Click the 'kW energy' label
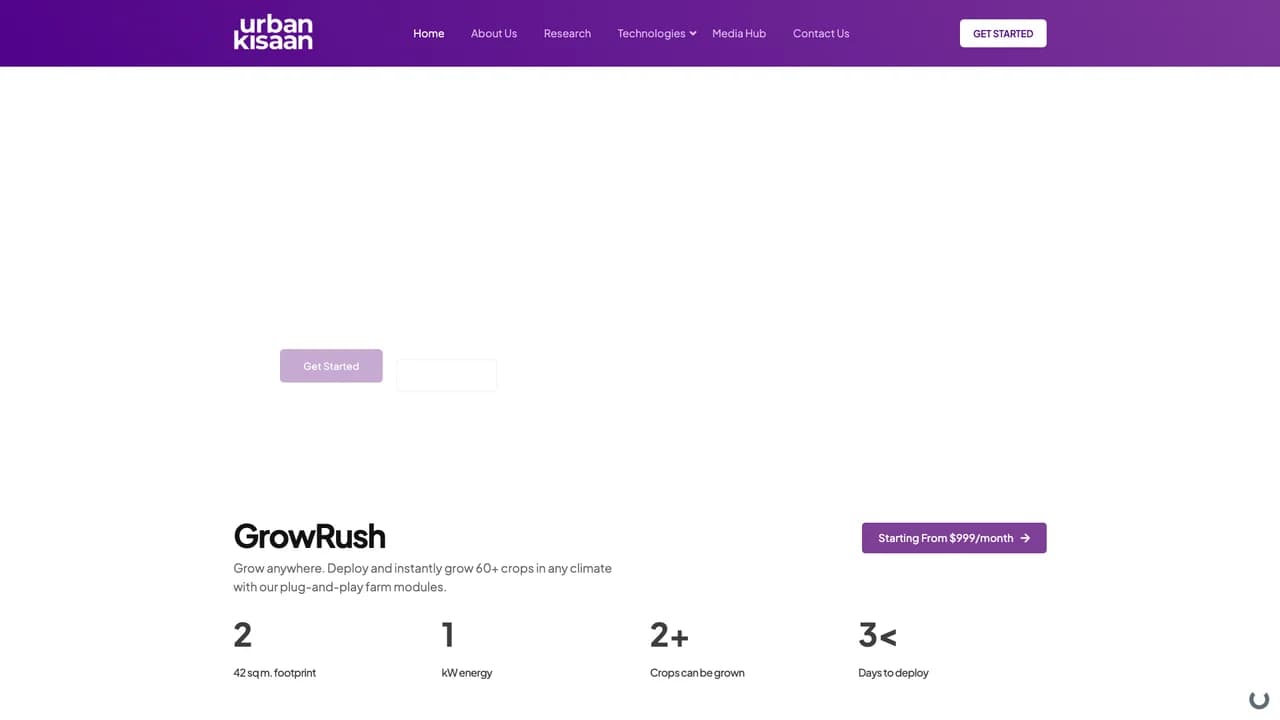Screen dimensions: 1280x720 click(467, 673)
